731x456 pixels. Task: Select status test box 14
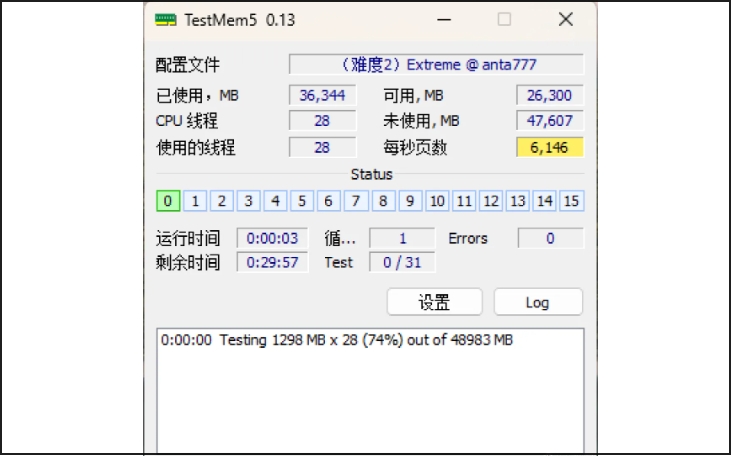[545, 201]
